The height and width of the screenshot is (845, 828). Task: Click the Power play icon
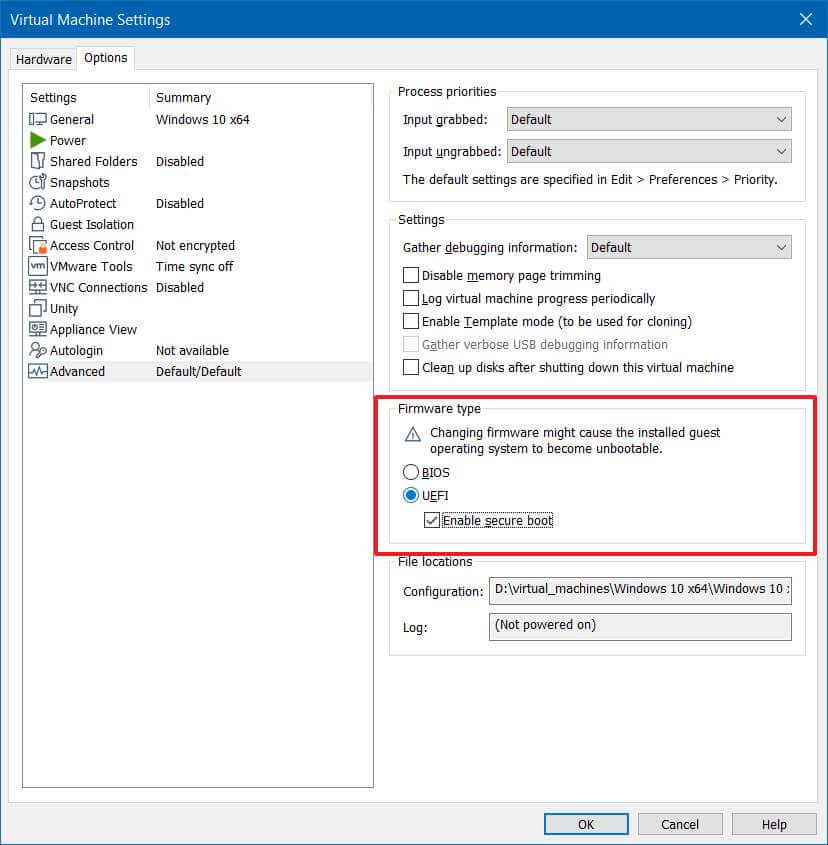pyautogui.click(x=38, y=140)
